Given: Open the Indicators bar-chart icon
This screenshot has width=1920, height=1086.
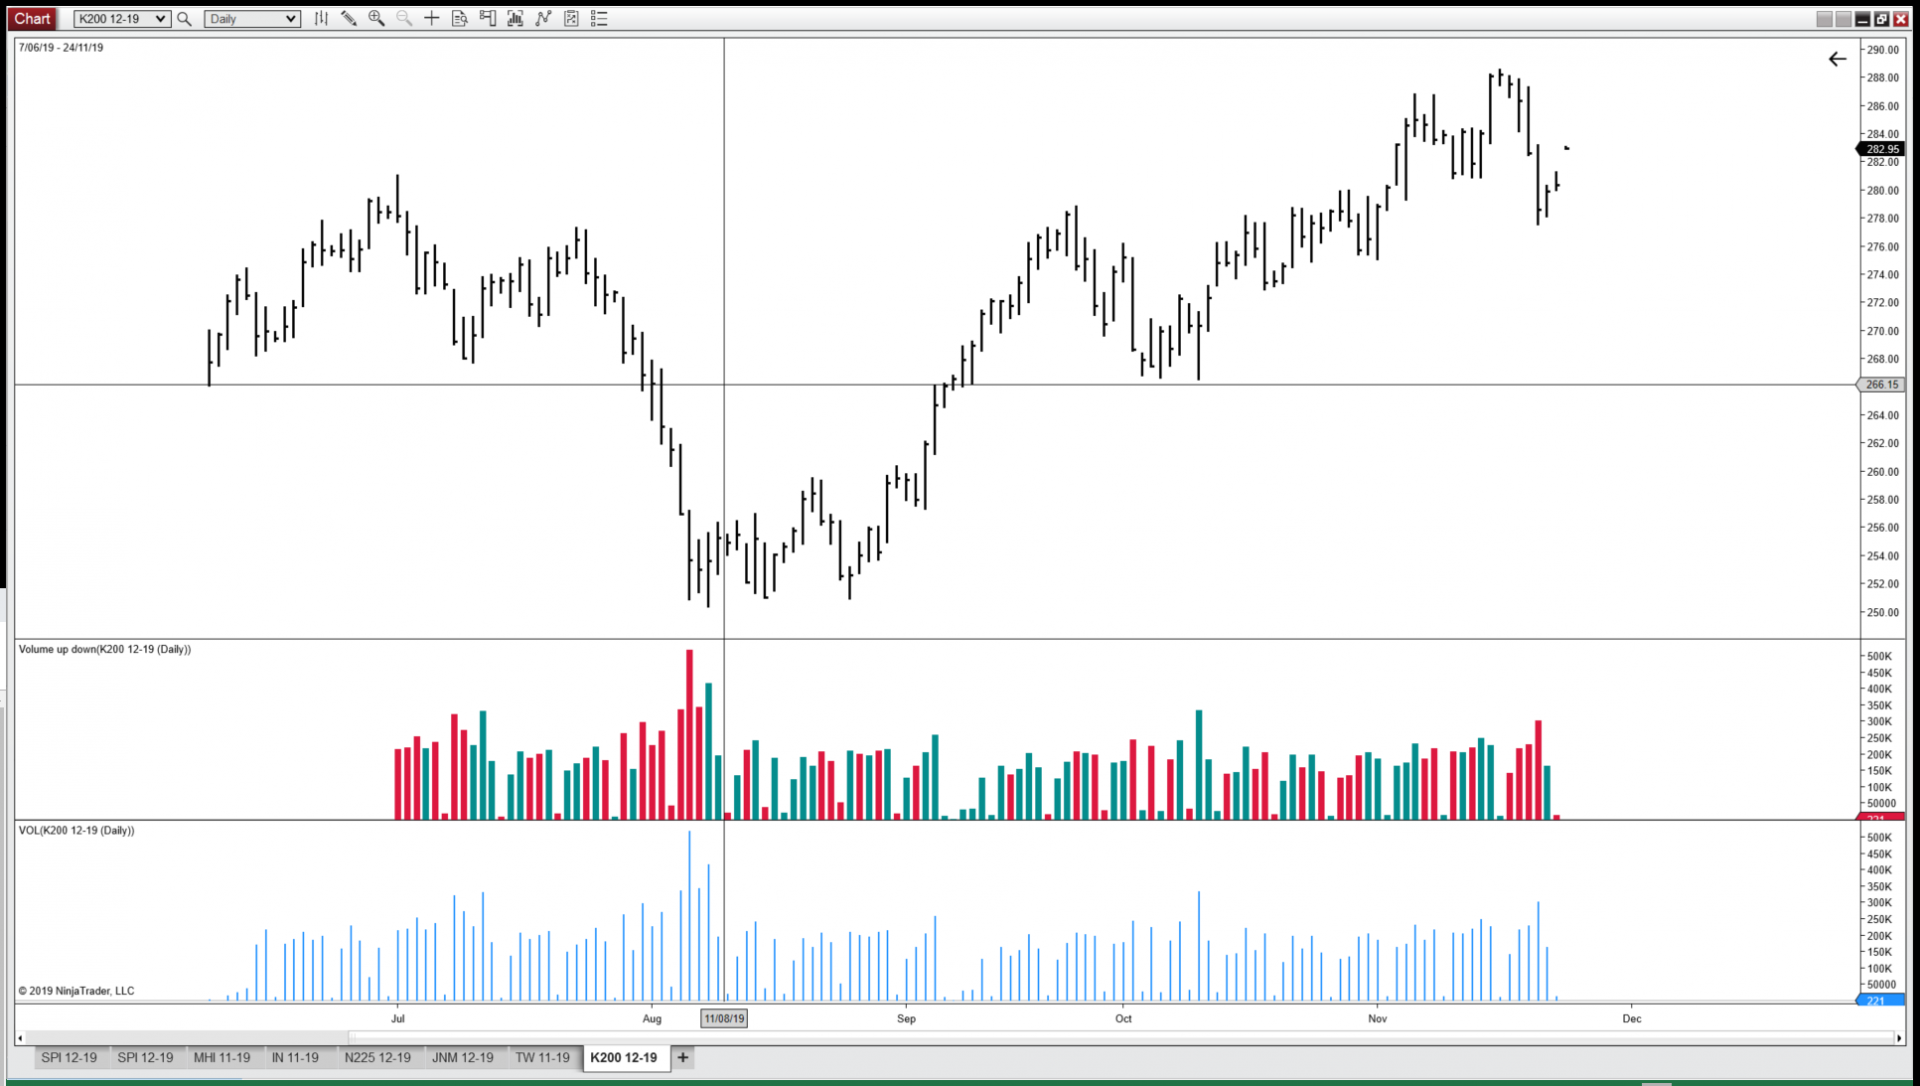Looking at the screenshot, I should [515, 18].
